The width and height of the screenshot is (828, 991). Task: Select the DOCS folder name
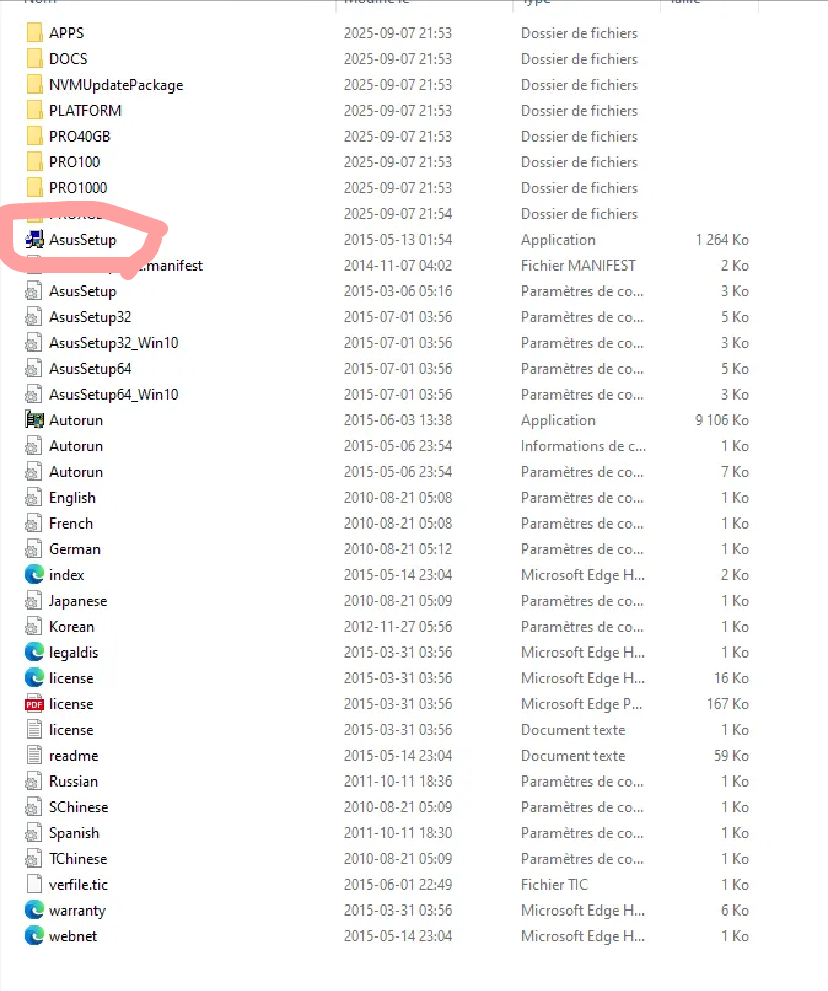(x=68, y=59)
